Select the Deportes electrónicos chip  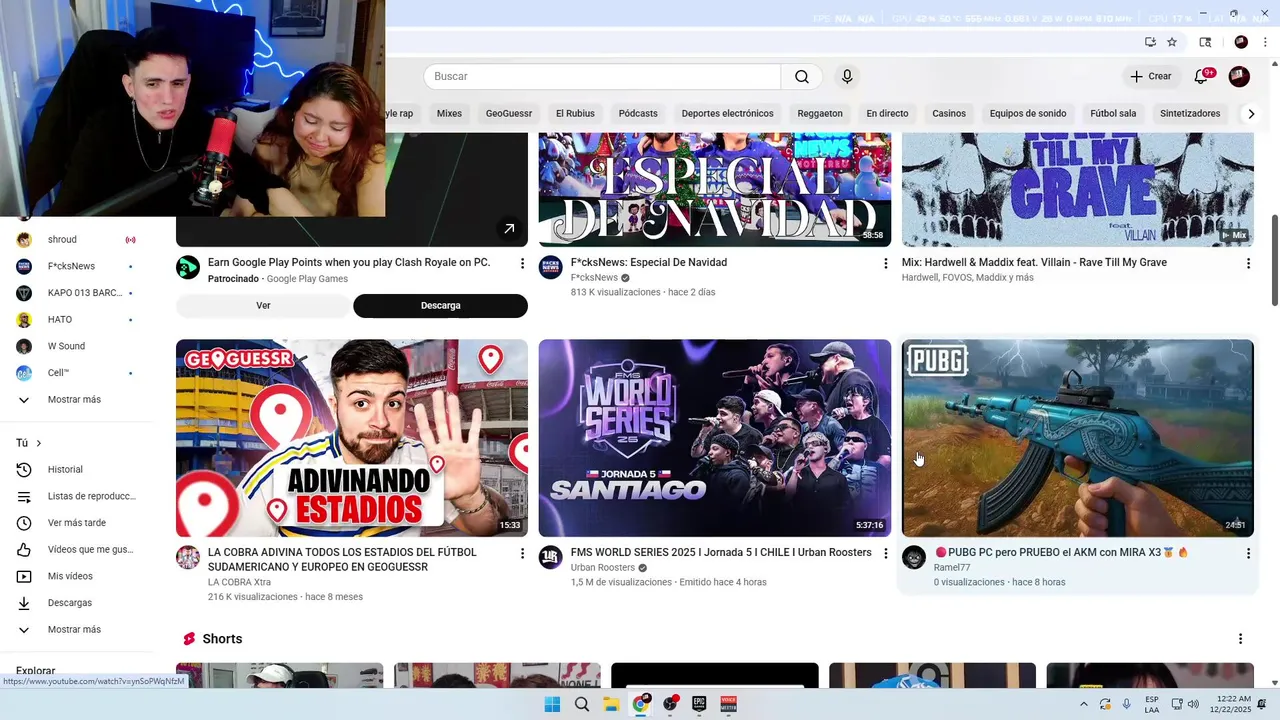(728, 114)
